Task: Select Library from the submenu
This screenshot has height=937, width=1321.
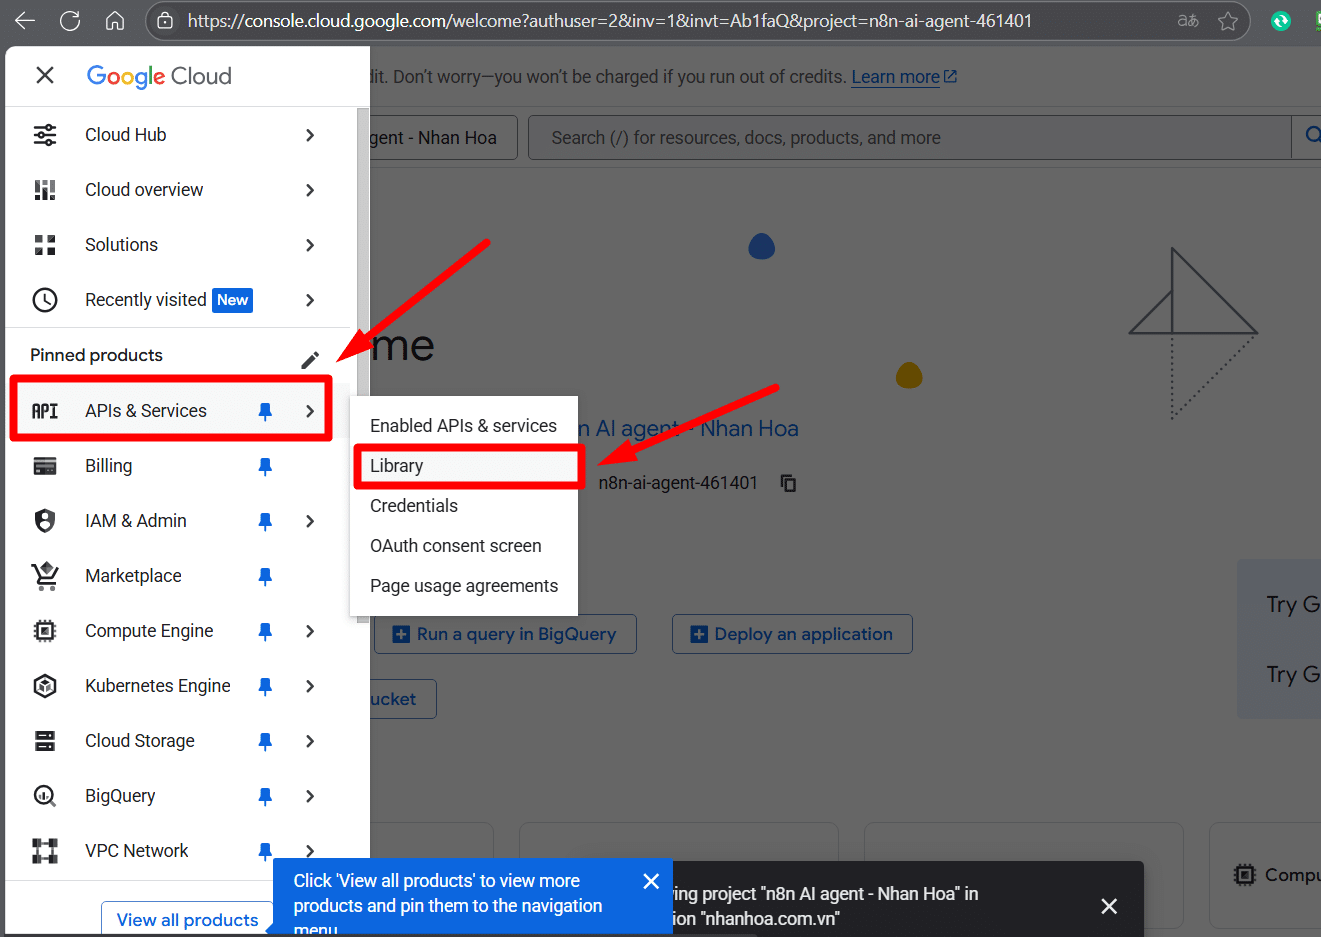Action: 463,466
